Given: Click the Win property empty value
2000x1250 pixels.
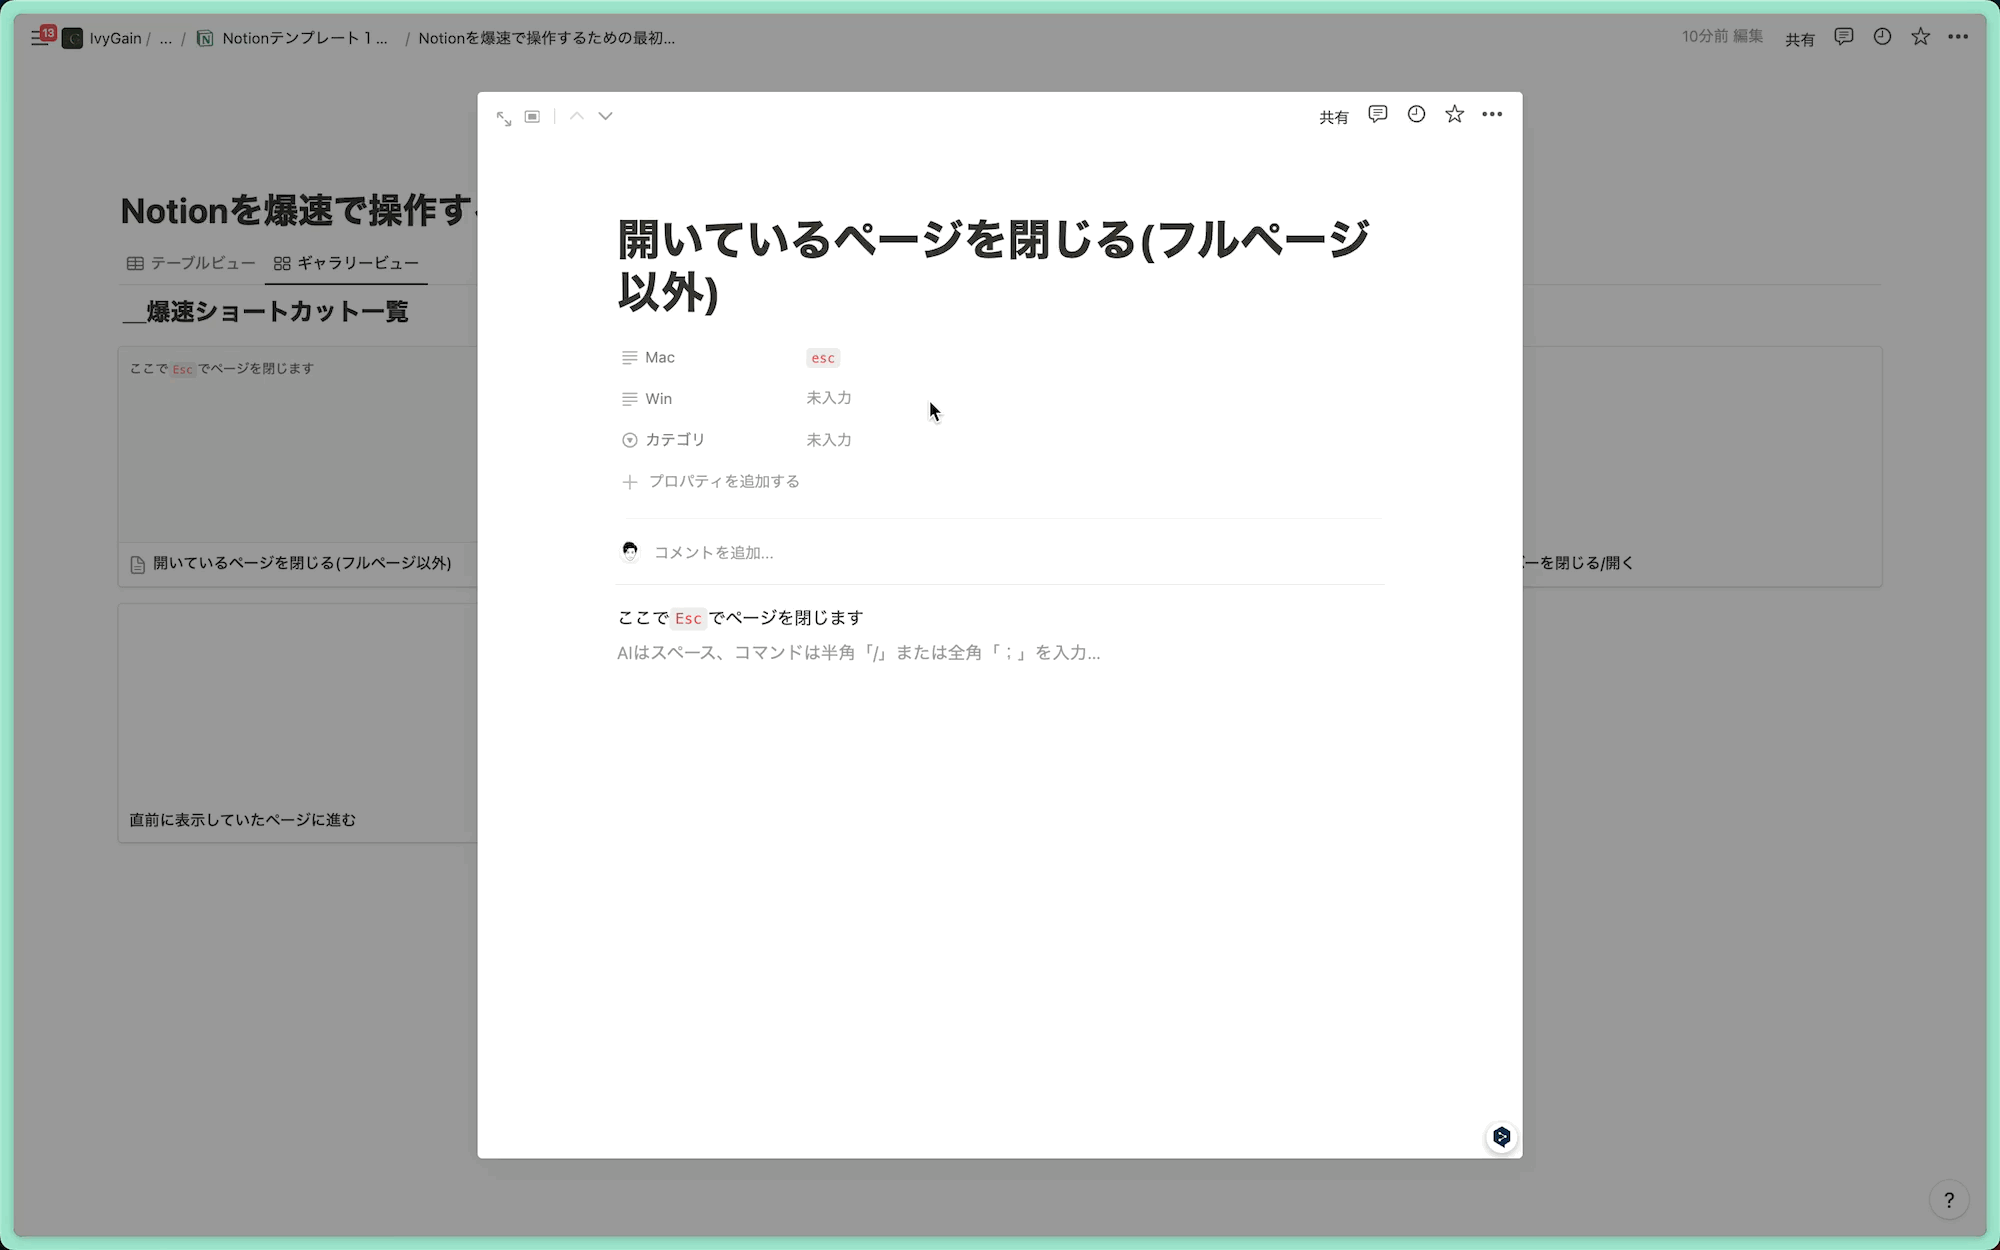Looking at the screenshot, I should click(x=829, y=398).
